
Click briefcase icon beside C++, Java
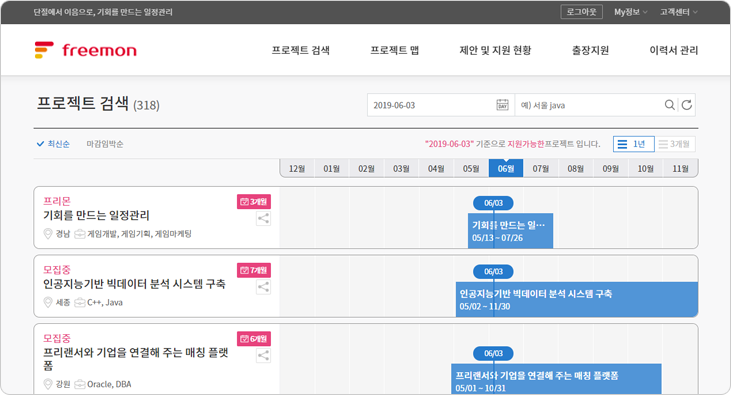pos(80,302)
